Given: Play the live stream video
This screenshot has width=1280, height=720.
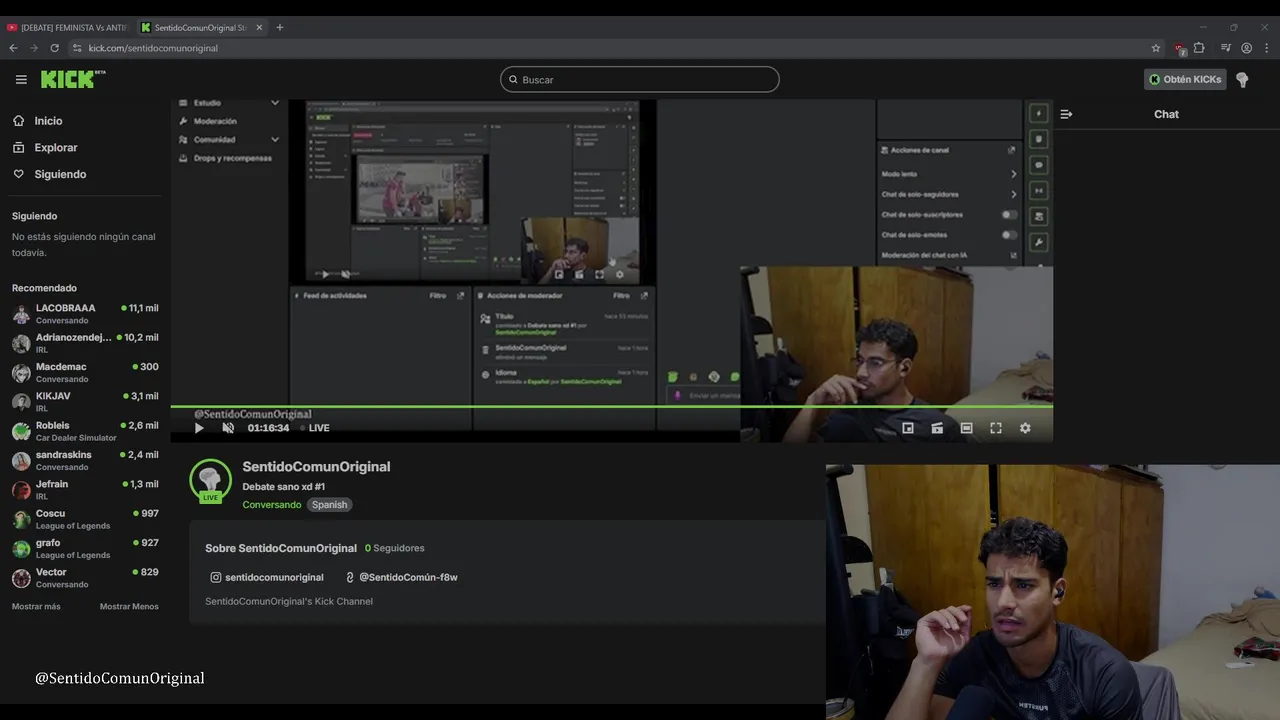Looking at the screenshot, I should point(199,428).
